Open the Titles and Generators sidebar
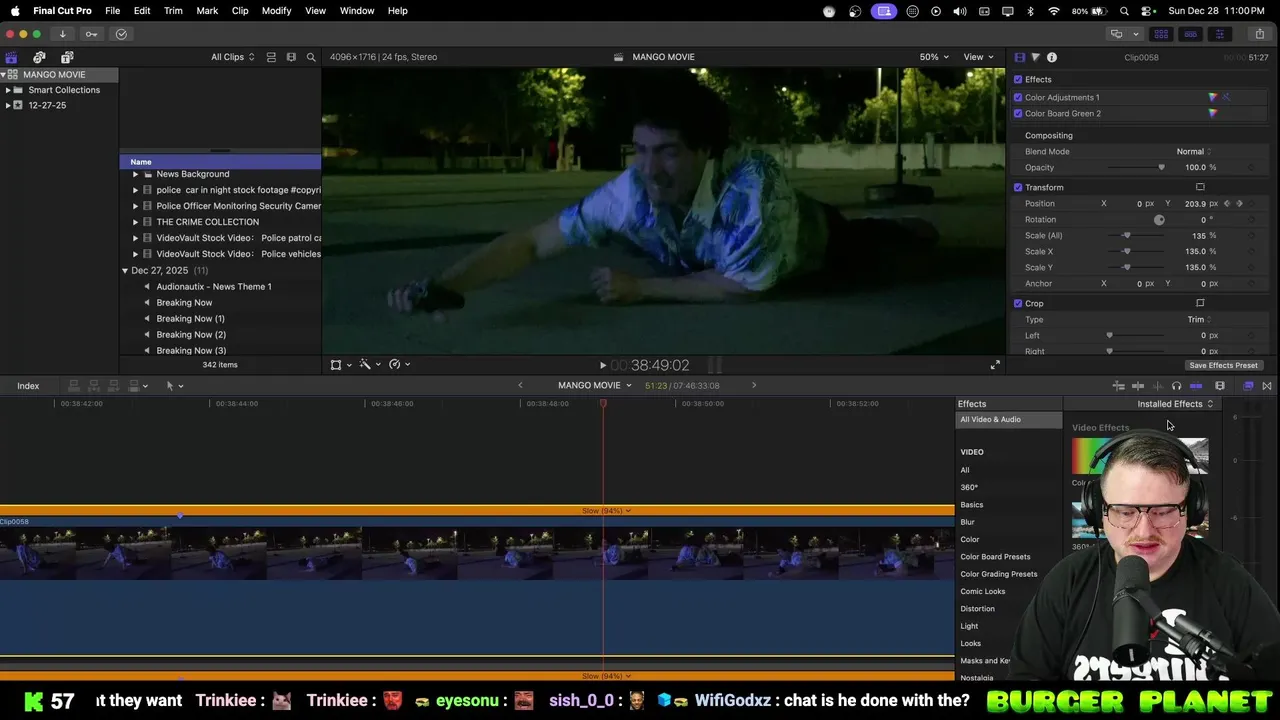This screenshot has width=1280, height=720. [67, 57]
